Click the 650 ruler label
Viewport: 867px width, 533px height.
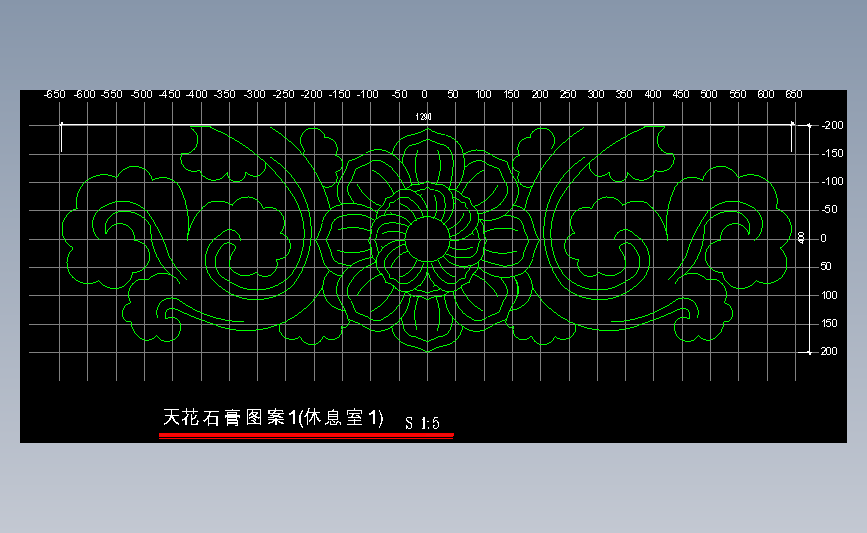pyautogui.click(x=794, y=95)
